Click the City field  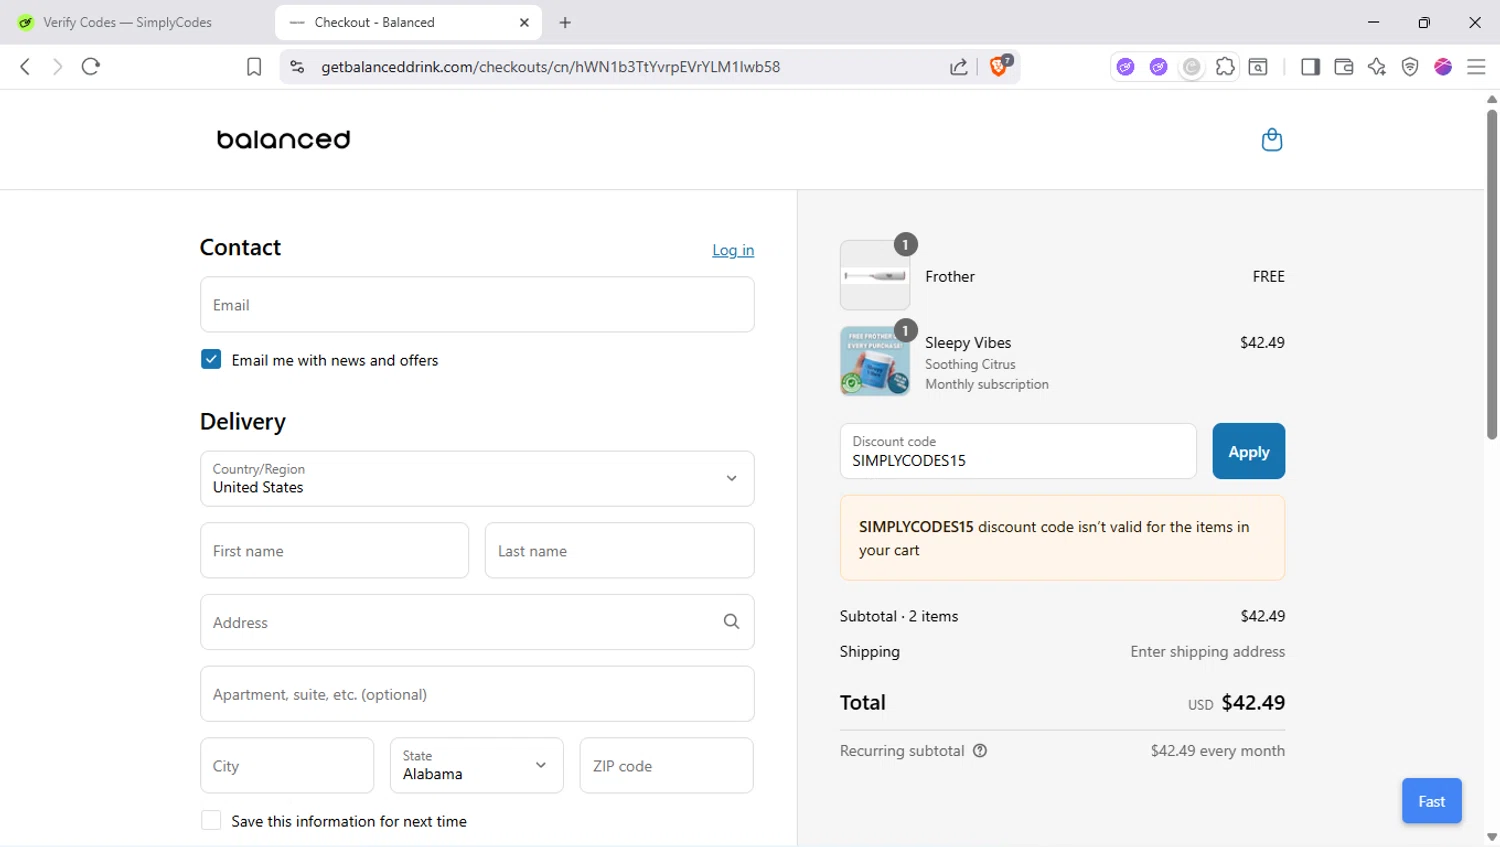287,765
